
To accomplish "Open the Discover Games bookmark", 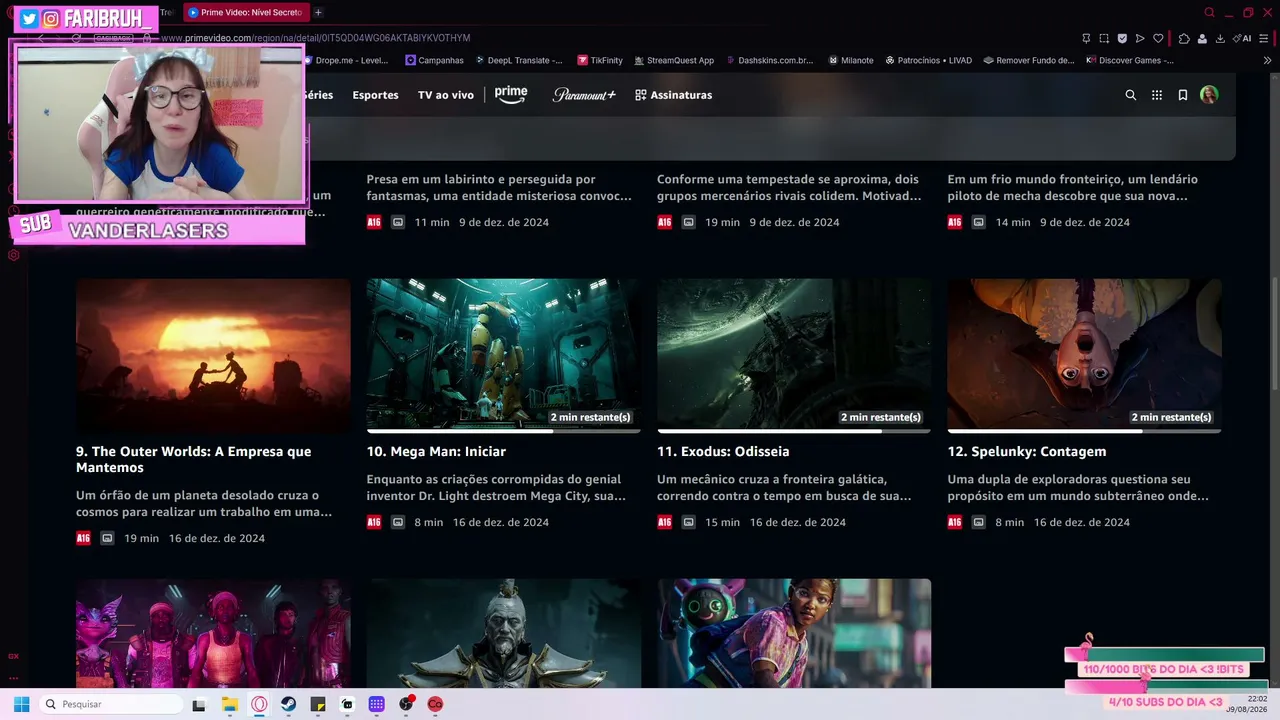I will (1130, 60).
